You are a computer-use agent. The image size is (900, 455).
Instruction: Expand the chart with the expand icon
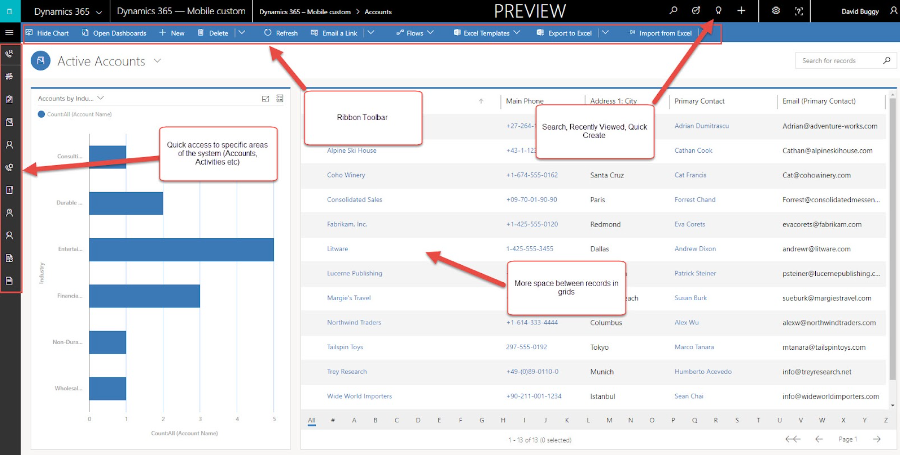(x=265, y=99)
